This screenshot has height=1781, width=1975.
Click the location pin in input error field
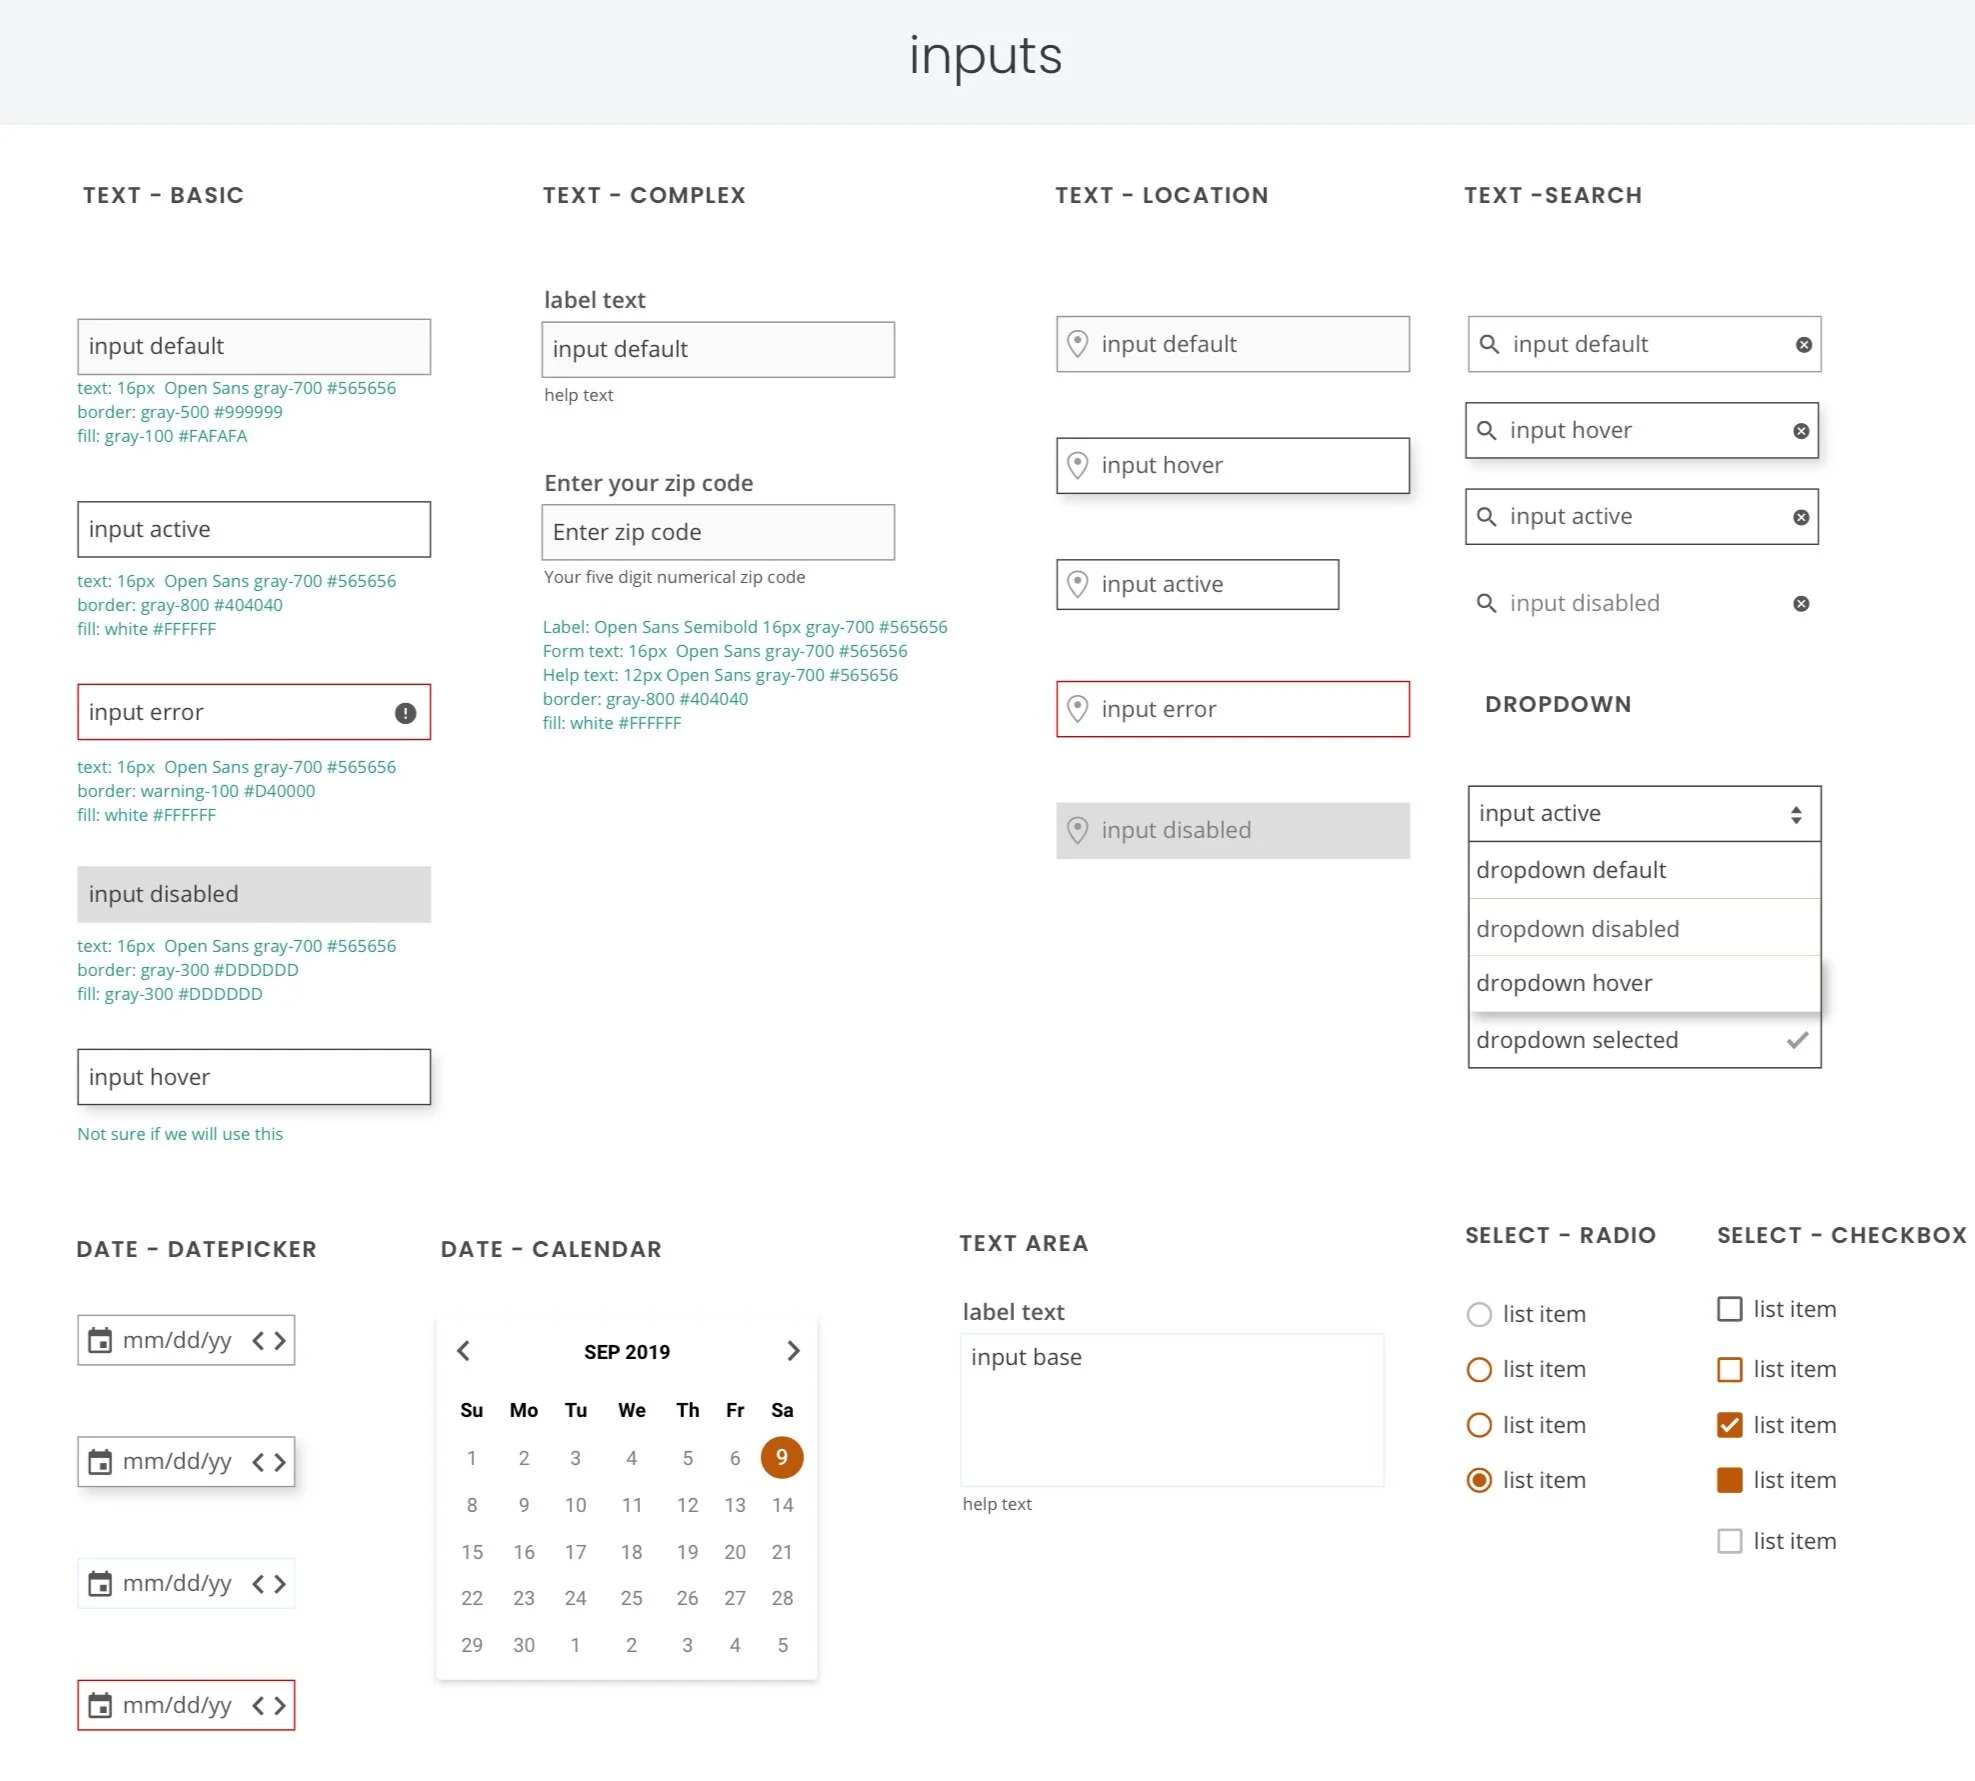pos(1077,709)
